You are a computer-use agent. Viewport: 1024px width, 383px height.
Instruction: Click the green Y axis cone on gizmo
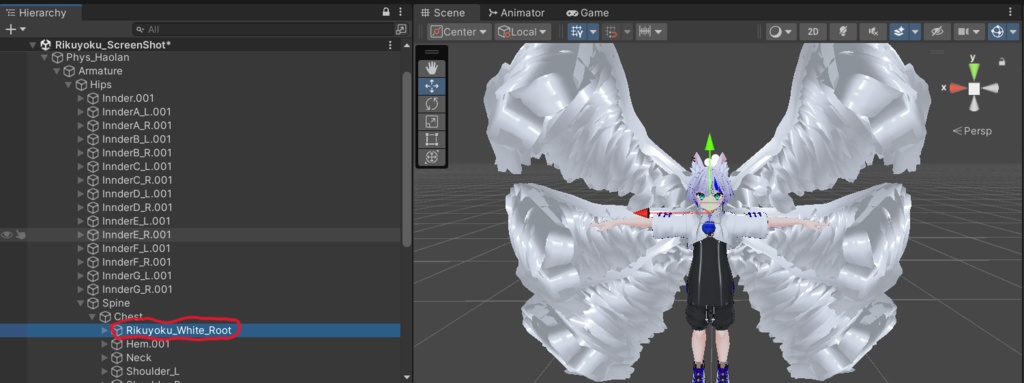click(x=974, y=70)
